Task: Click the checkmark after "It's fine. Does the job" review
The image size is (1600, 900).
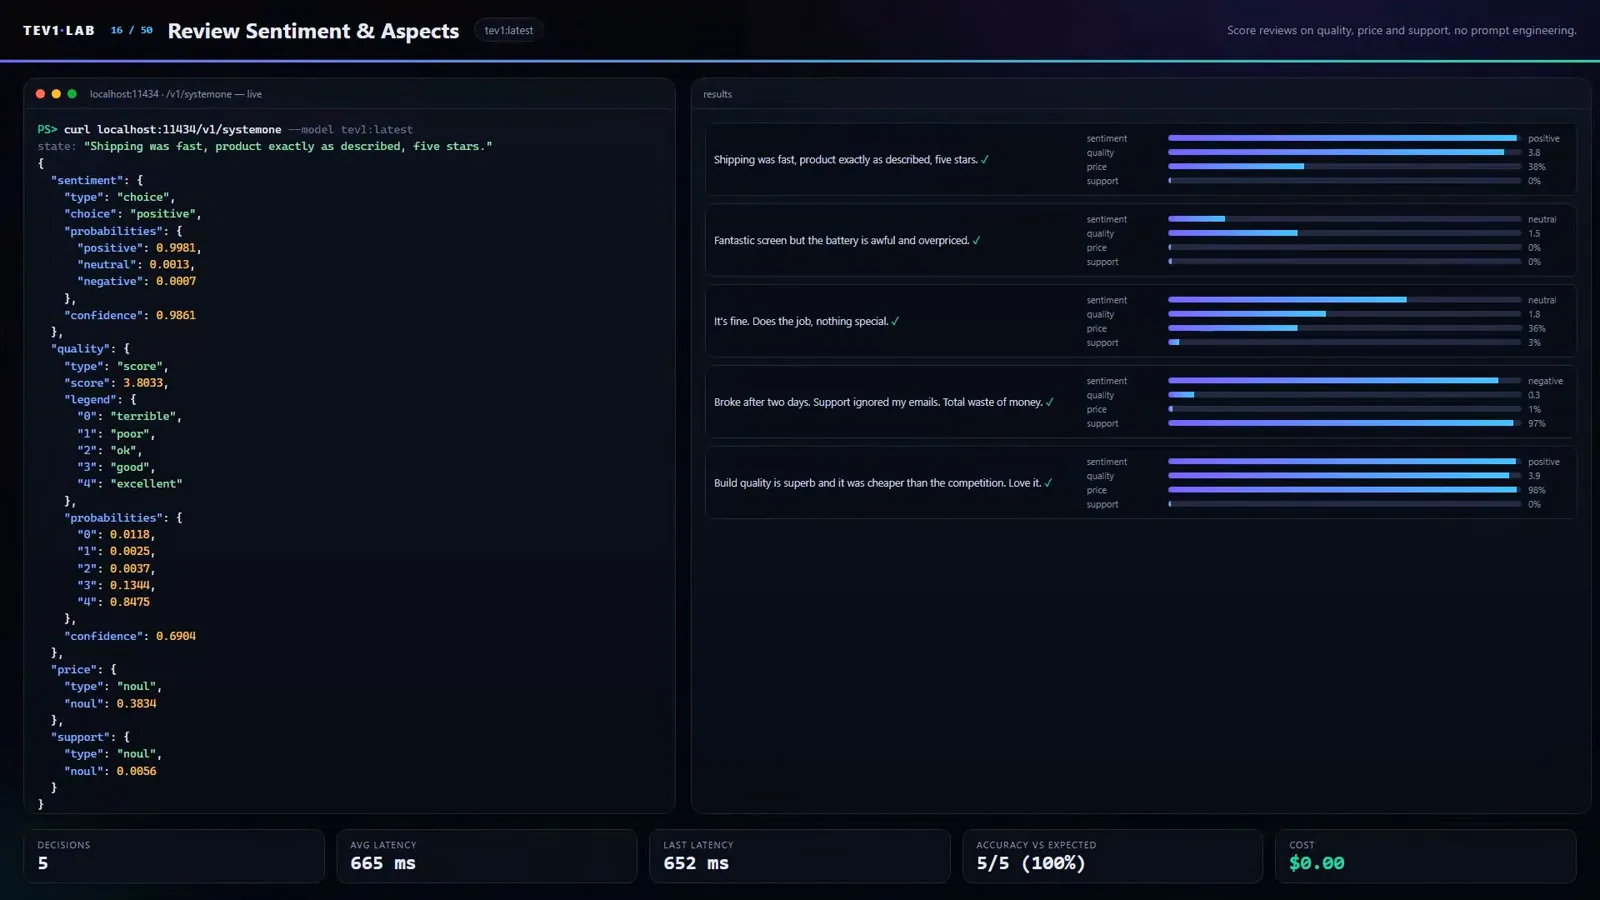Action: [x=895, y=322]
